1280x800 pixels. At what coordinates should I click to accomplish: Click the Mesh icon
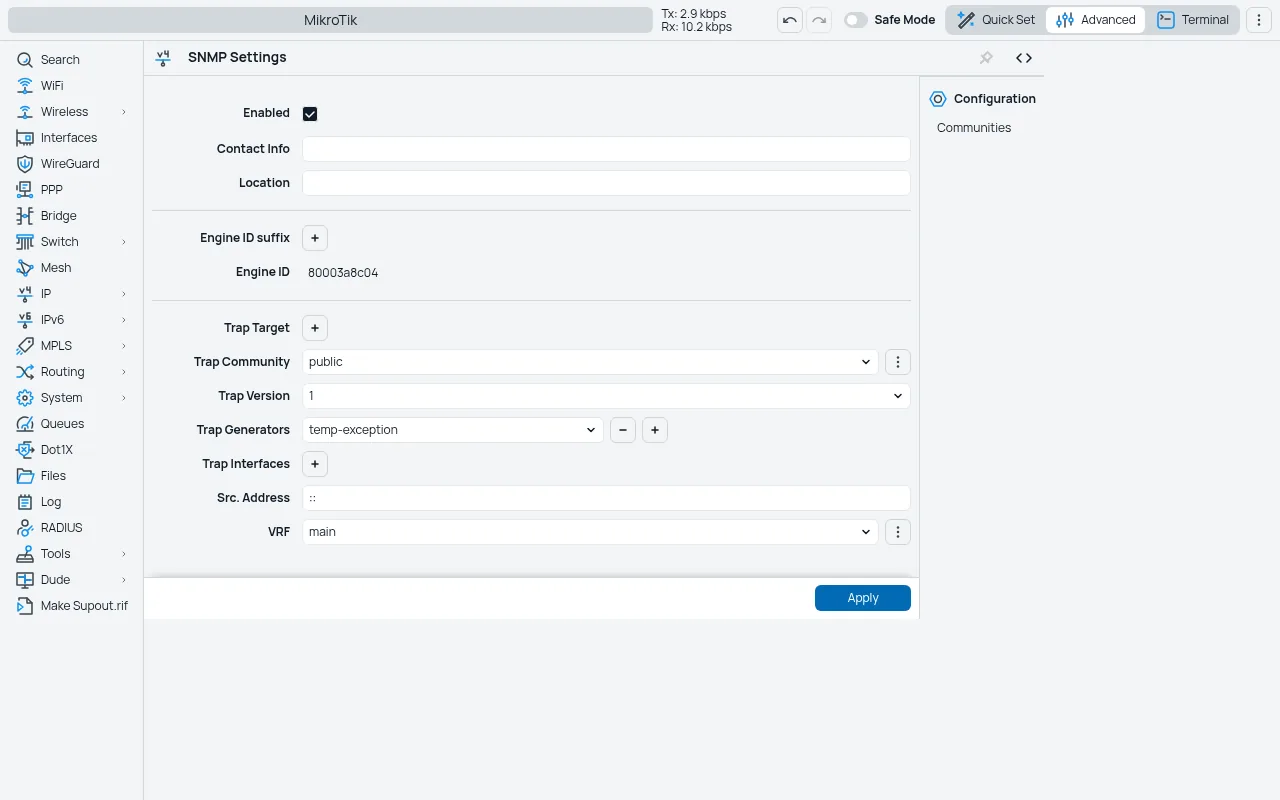(x=25, y=268)
